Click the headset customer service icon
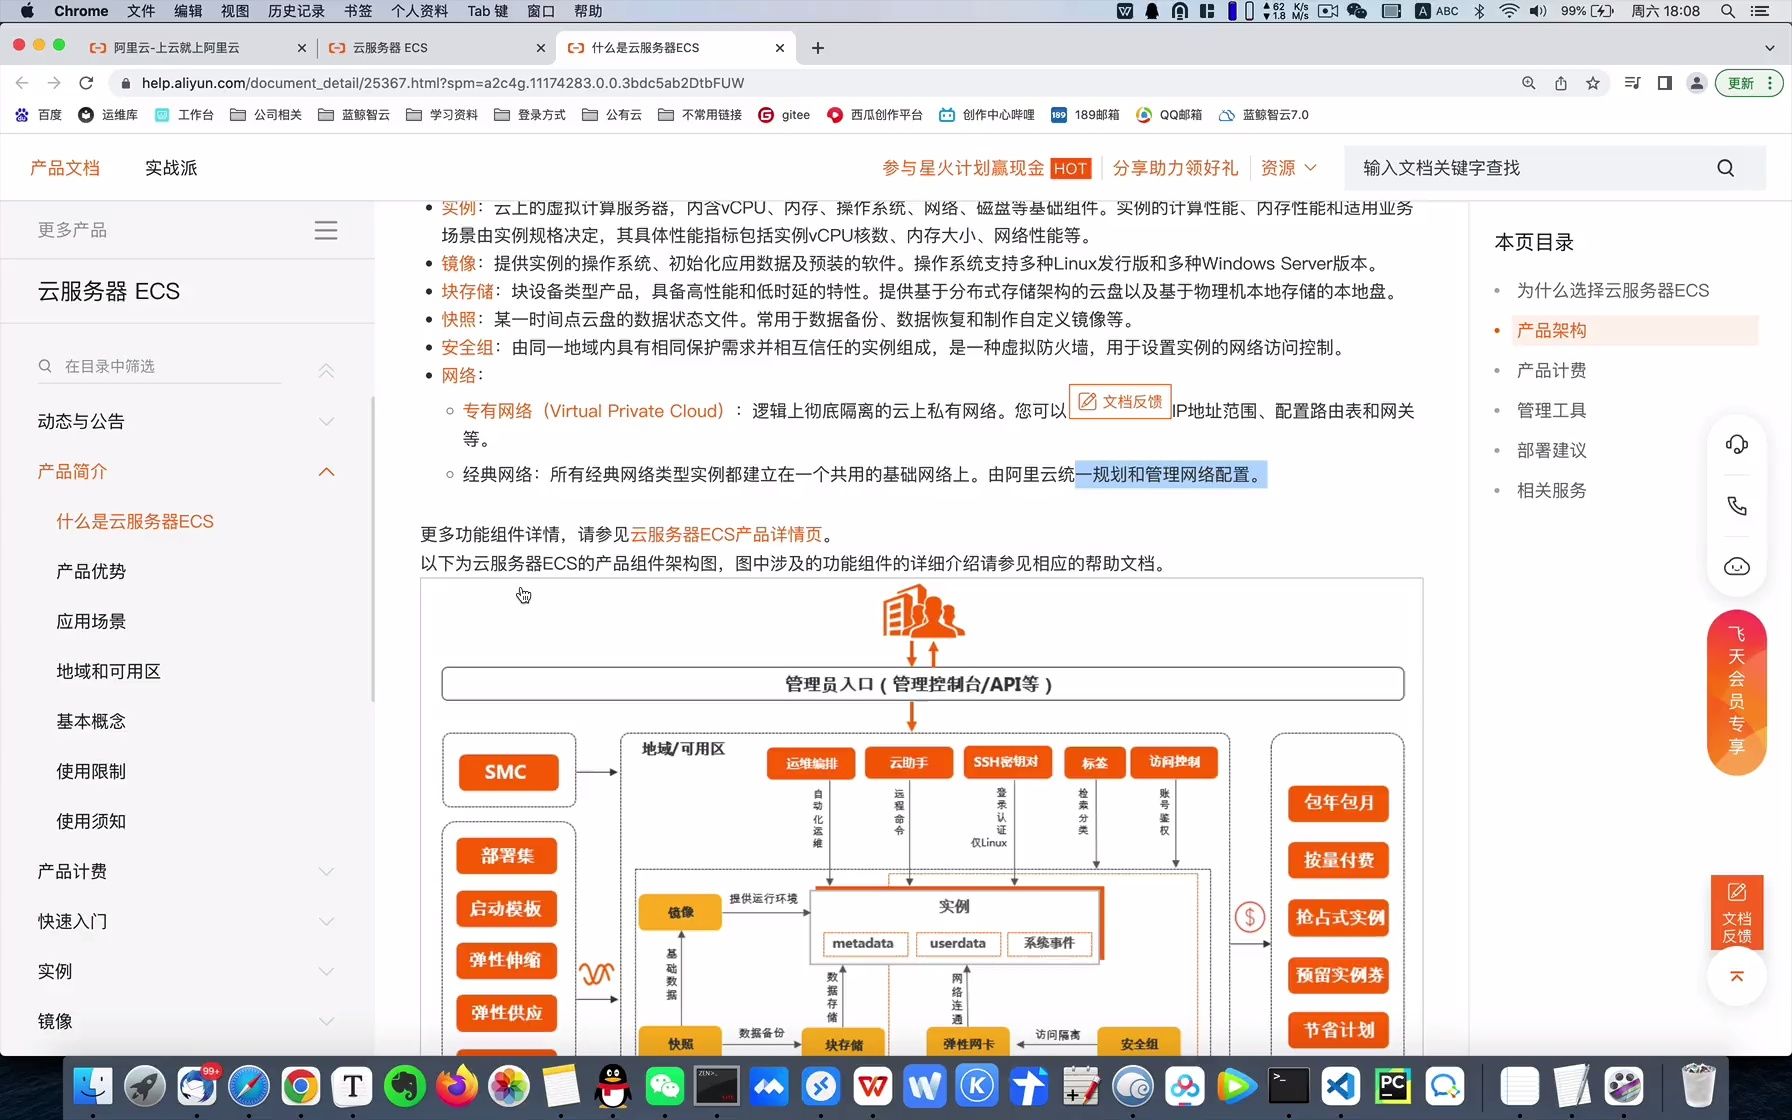Screen dimensions: 1792x1120 click(x=1737, y=444)
